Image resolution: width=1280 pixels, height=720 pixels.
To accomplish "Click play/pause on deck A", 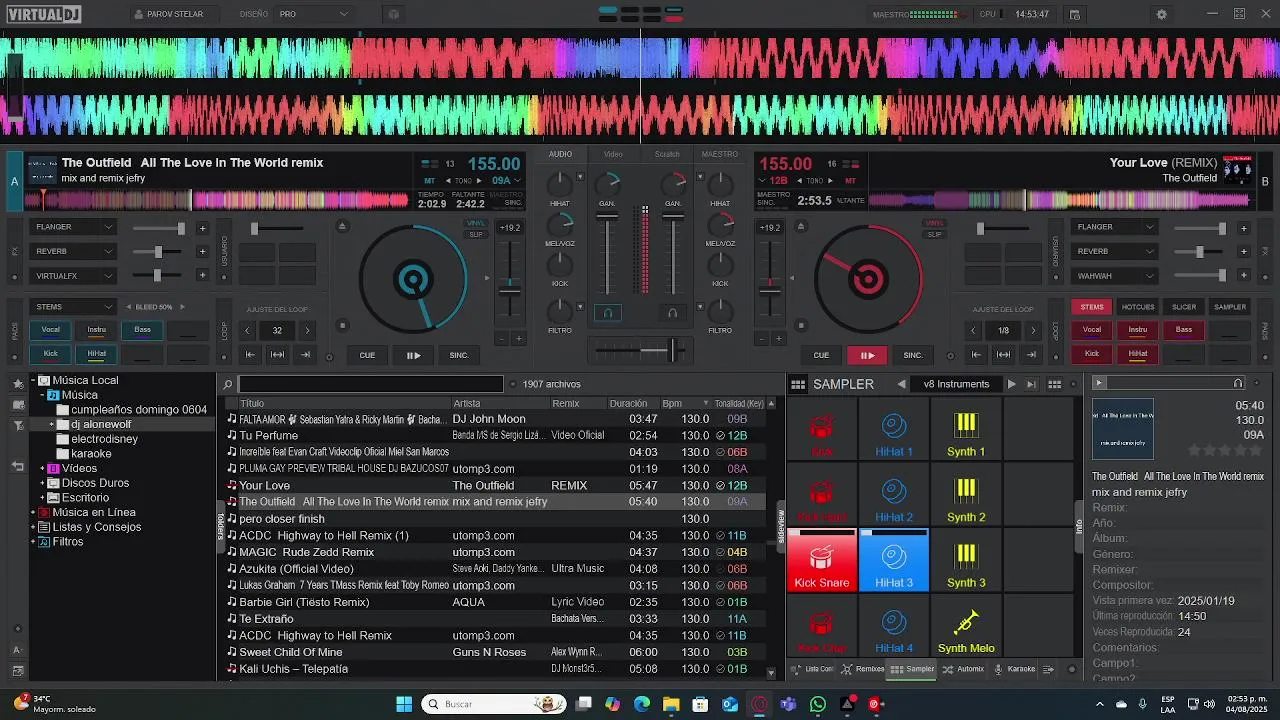I will coord(413,355).
